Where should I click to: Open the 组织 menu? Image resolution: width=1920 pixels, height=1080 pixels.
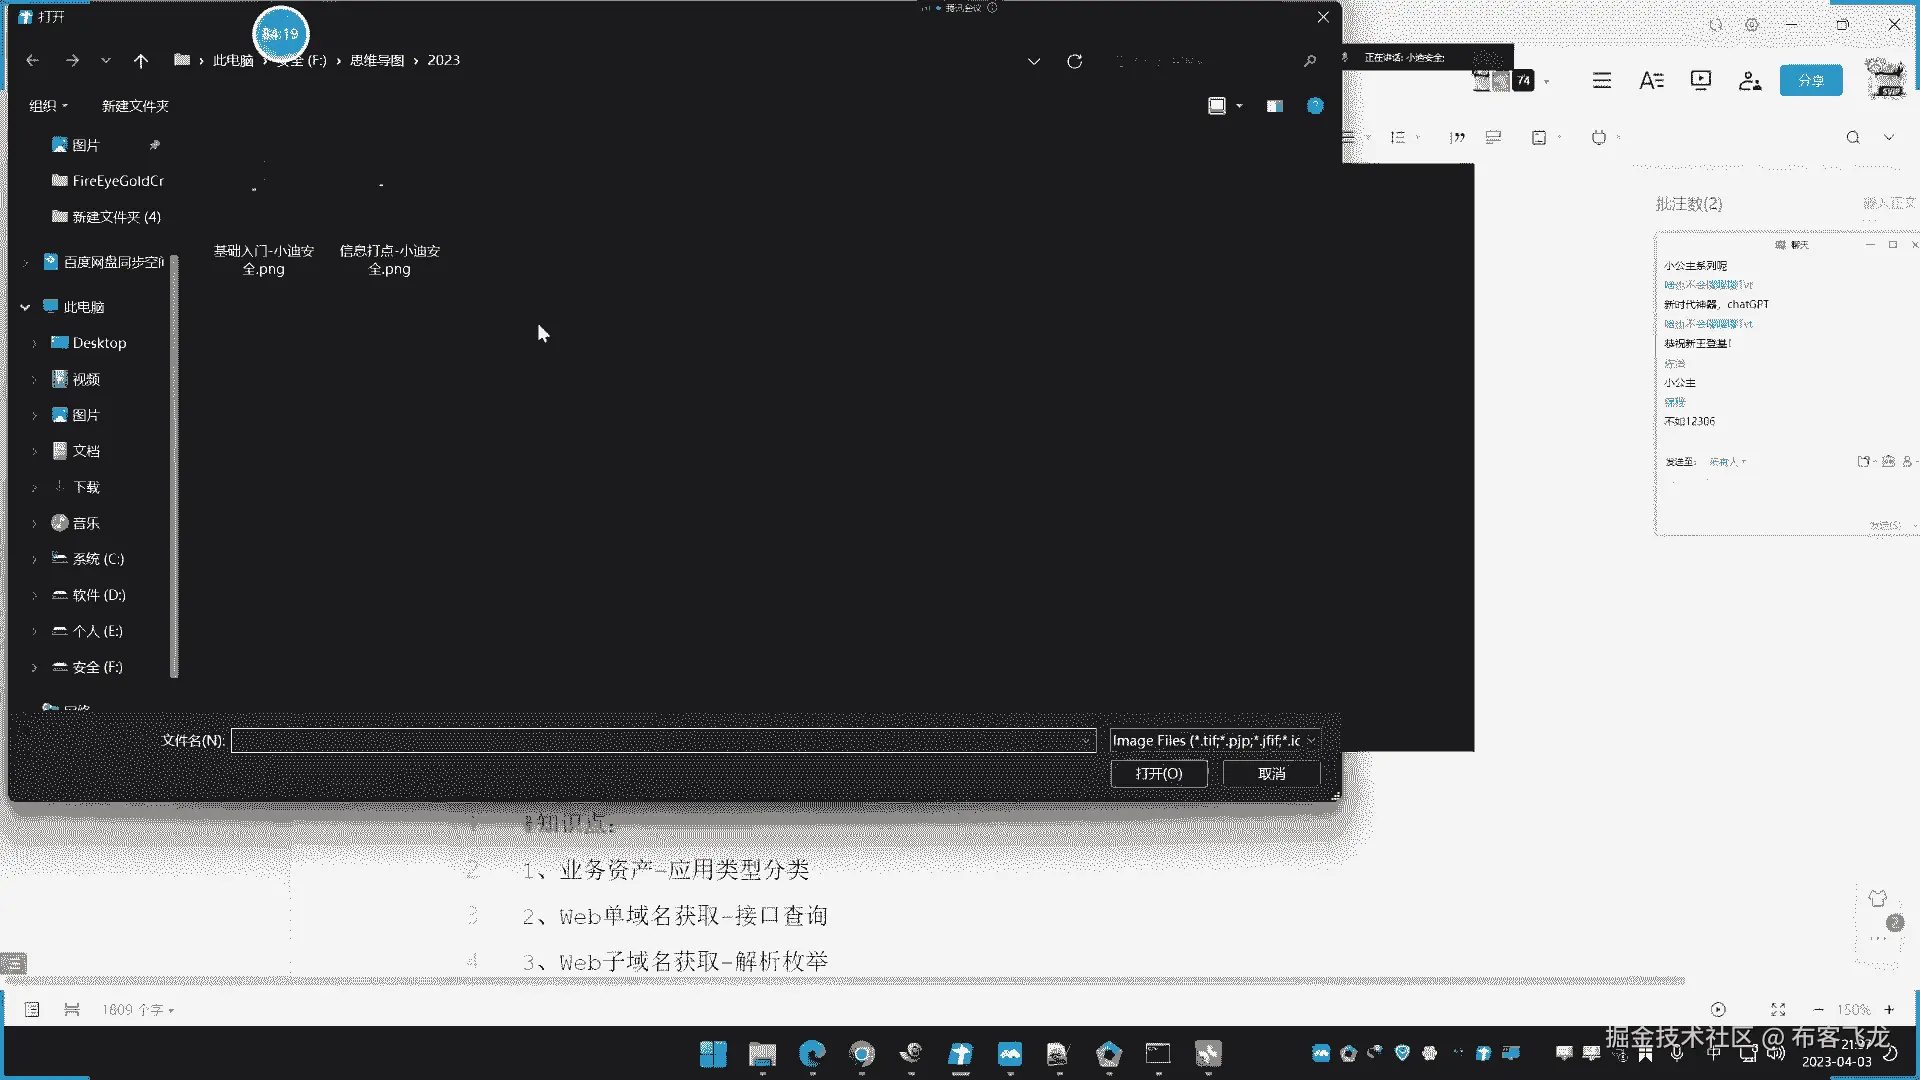click(48, 106)
